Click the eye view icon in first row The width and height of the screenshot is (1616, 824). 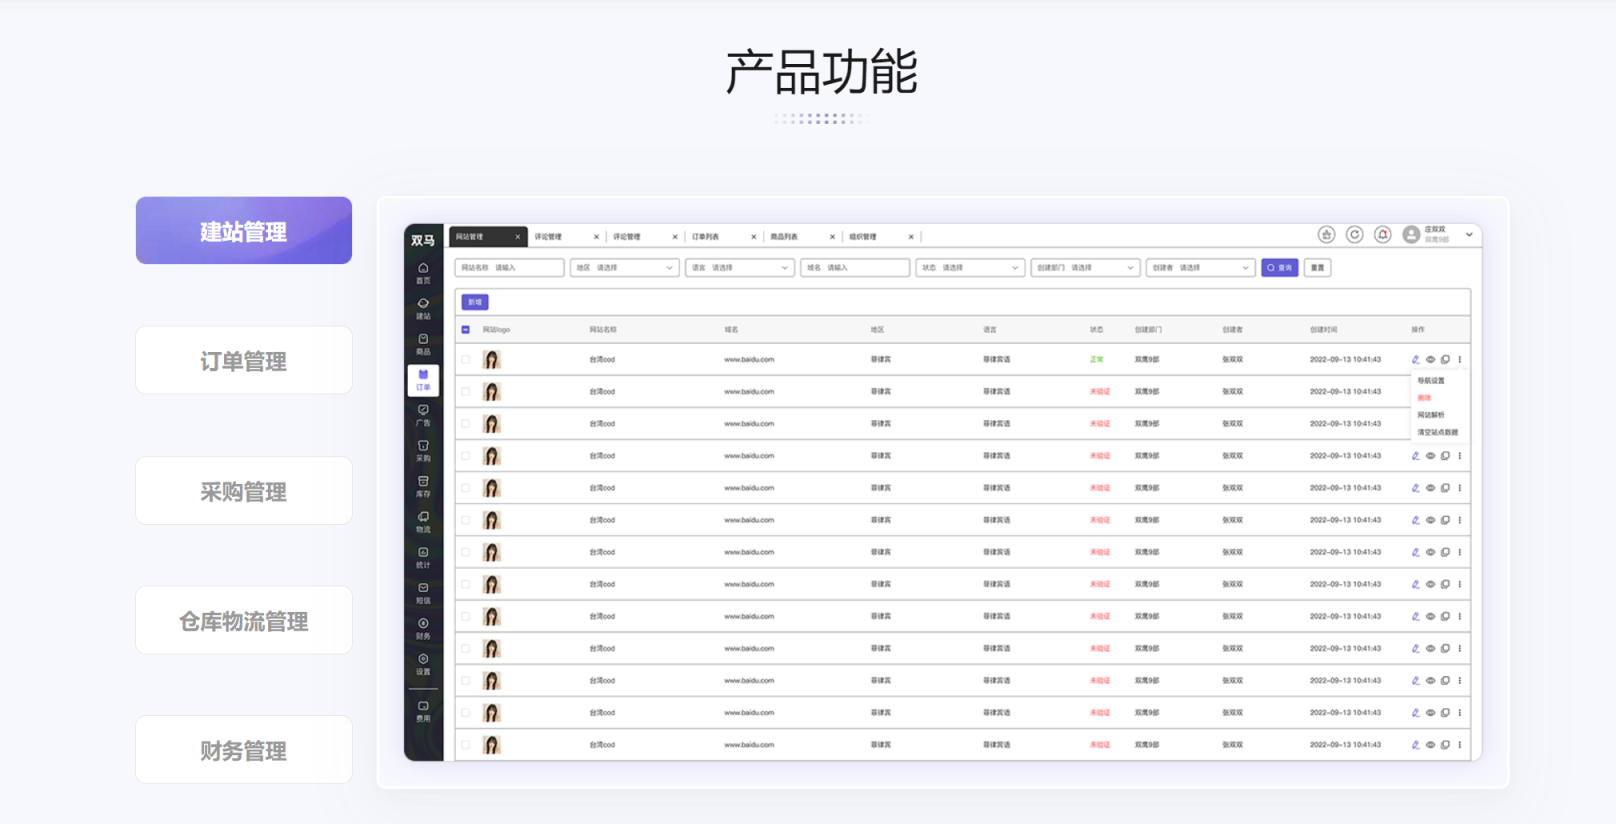click(1430, 360)
